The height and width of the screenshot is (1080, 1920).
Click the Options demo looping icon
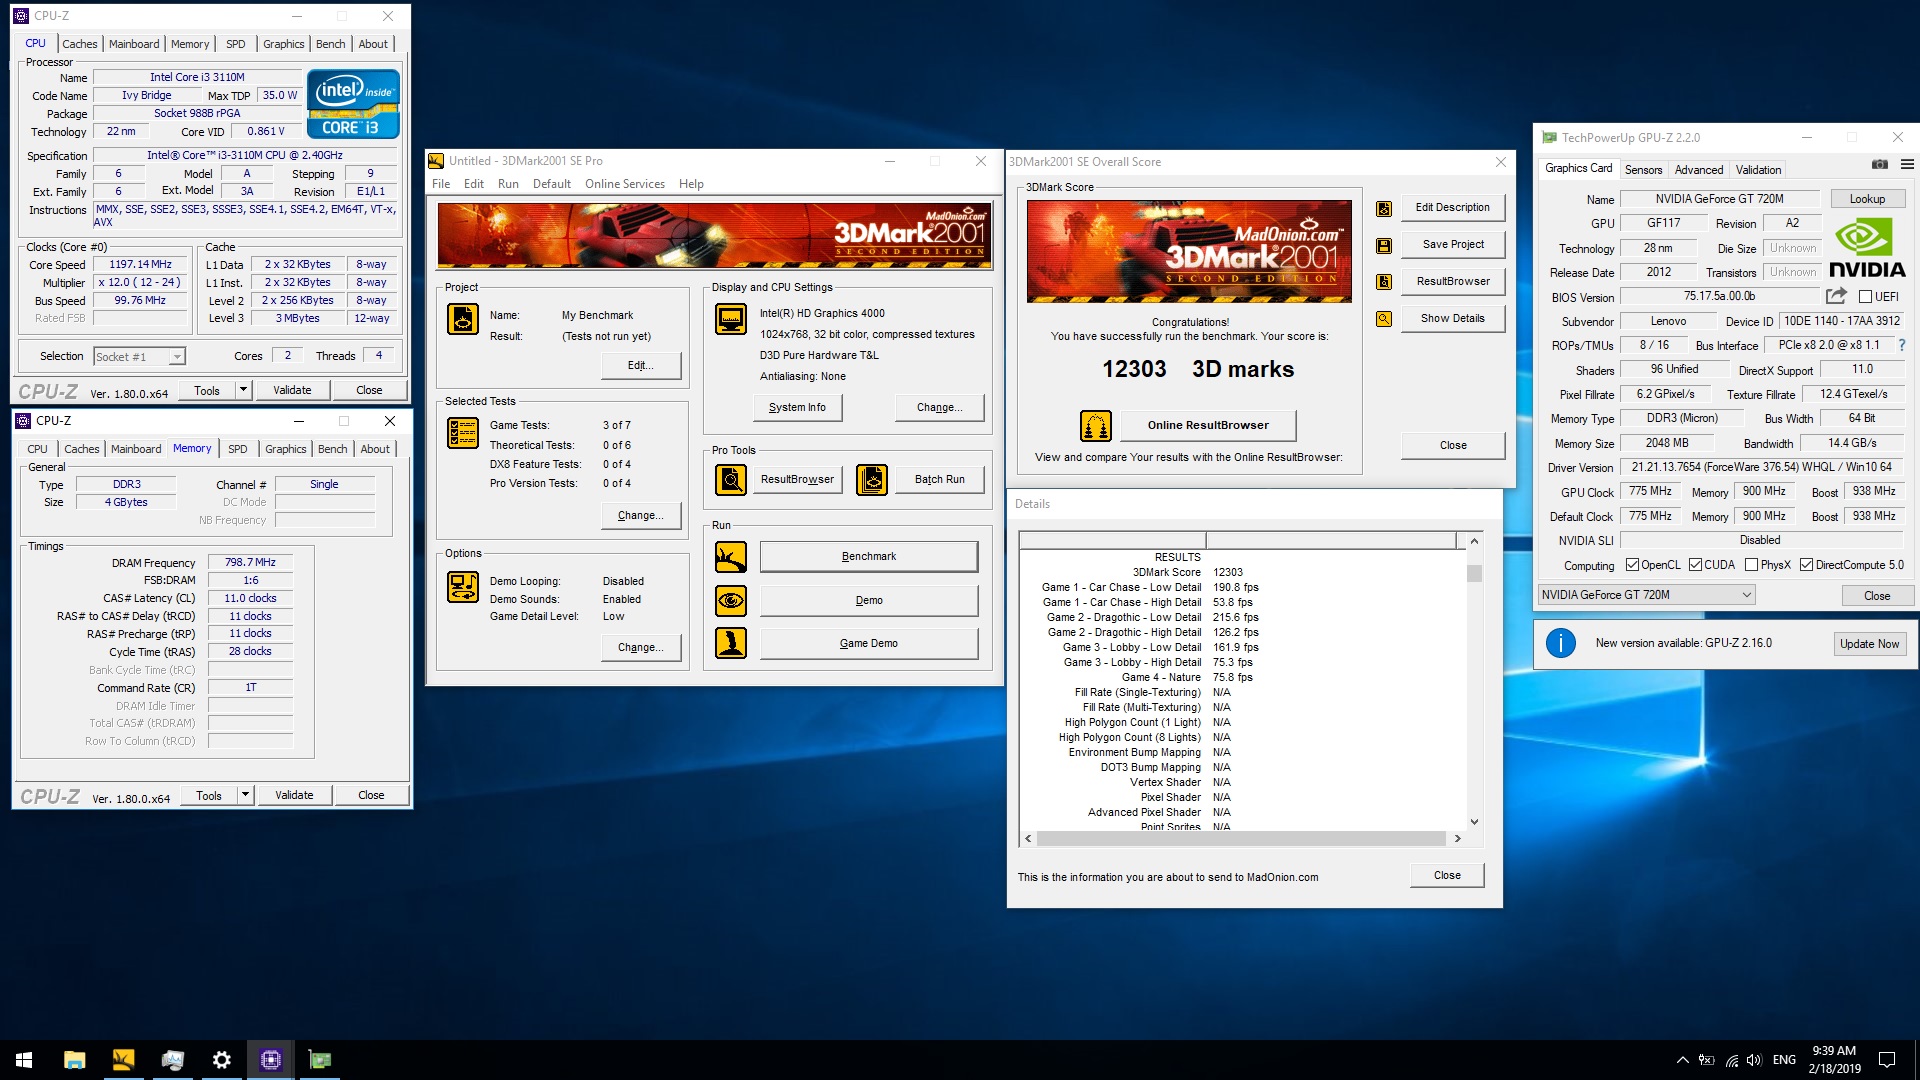point(462,587)
